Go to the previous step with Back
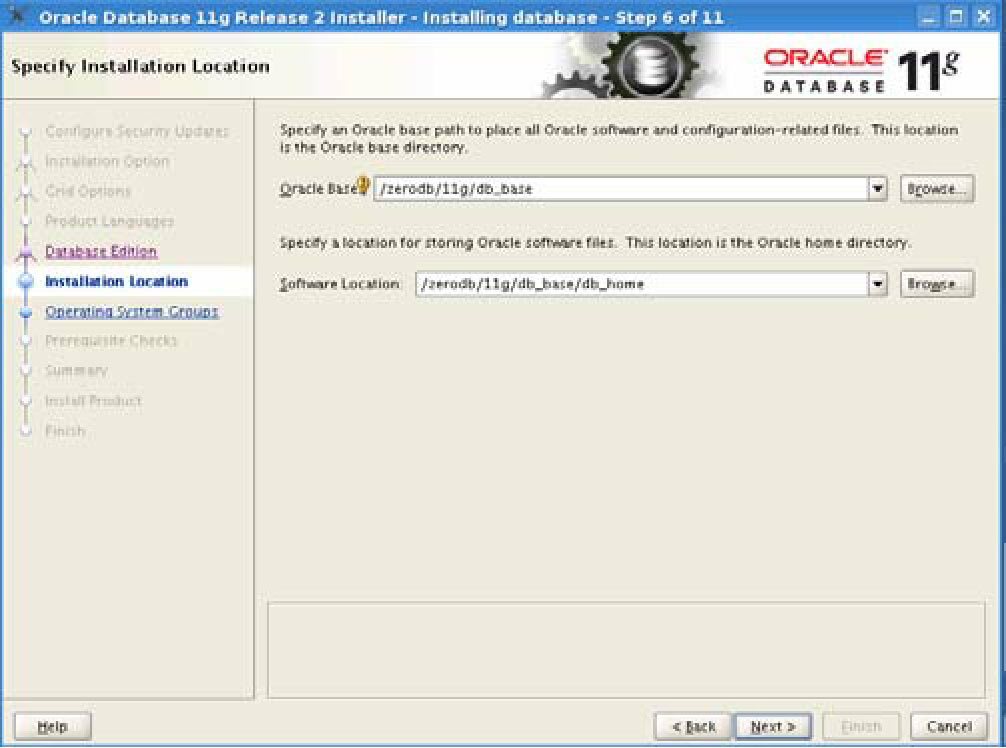 (x=693, y=726)
